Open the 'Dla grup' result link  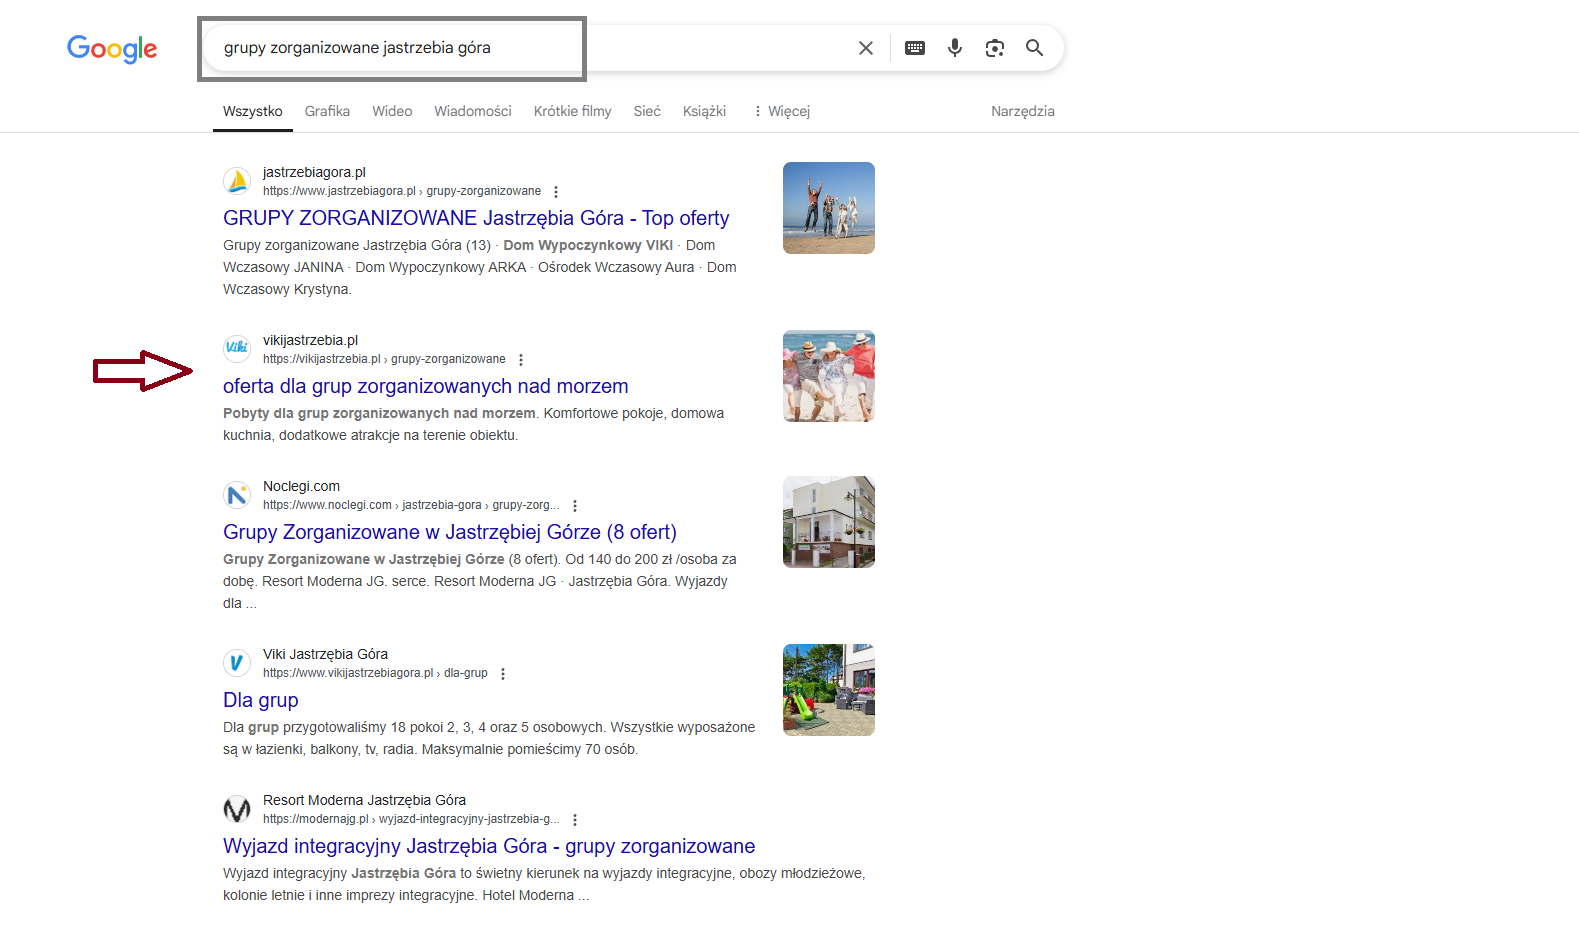[x=261, y=700]
